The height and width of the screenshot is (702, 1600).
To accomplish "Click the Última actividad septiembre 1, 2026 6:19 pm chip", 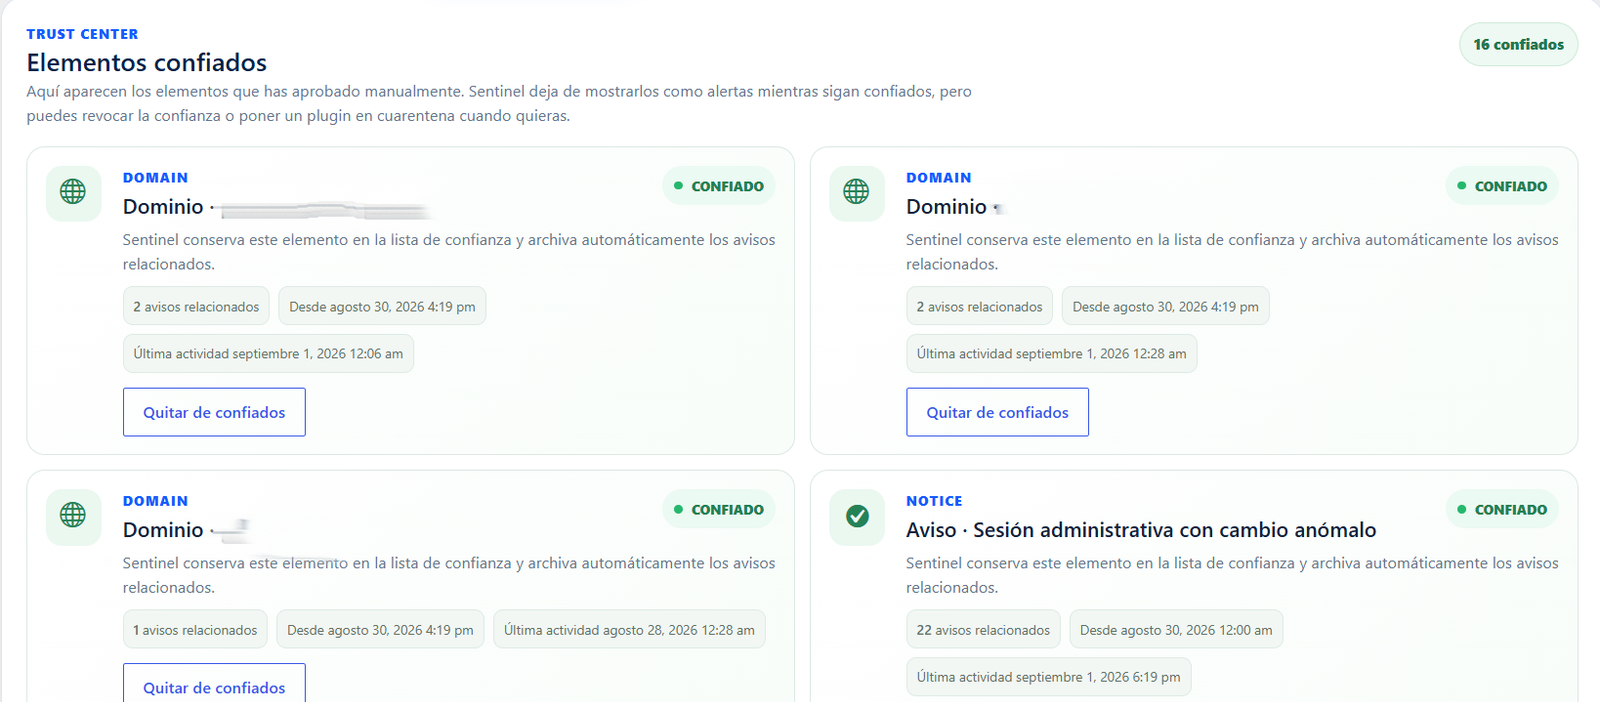I will point(1048,677).
